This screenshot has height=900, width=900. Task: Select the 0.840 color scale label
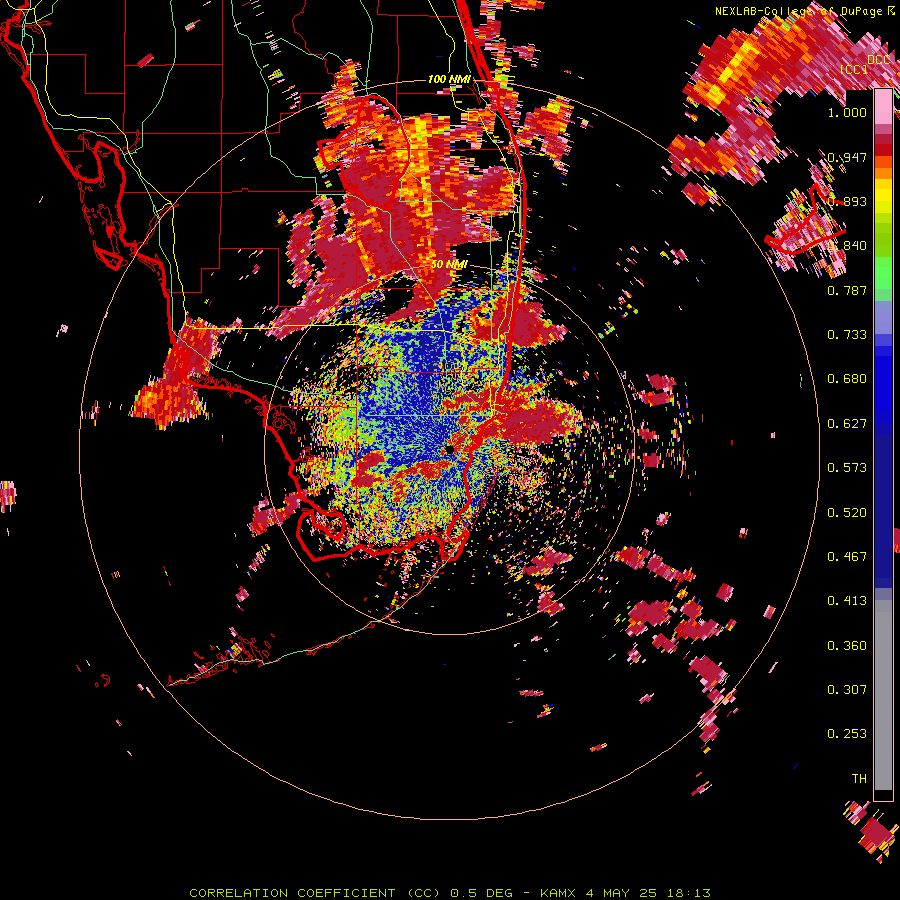click(x=847, y=246)
